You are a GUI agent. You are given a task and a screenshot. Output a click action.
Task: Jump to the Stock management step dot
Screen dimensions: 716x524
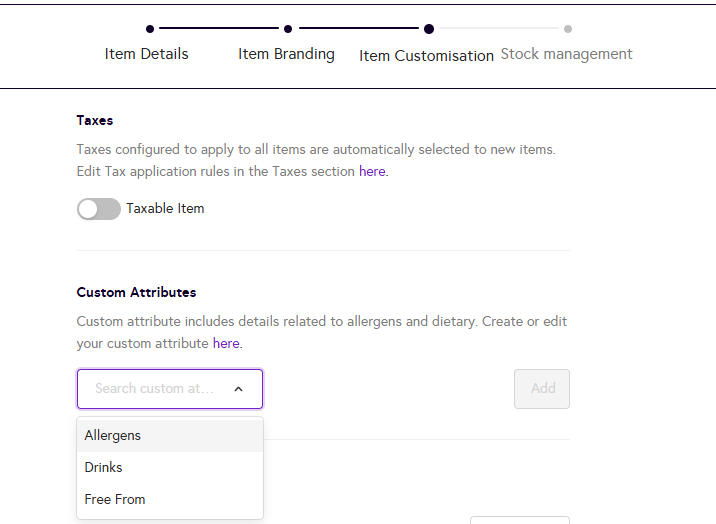(567, 29)
